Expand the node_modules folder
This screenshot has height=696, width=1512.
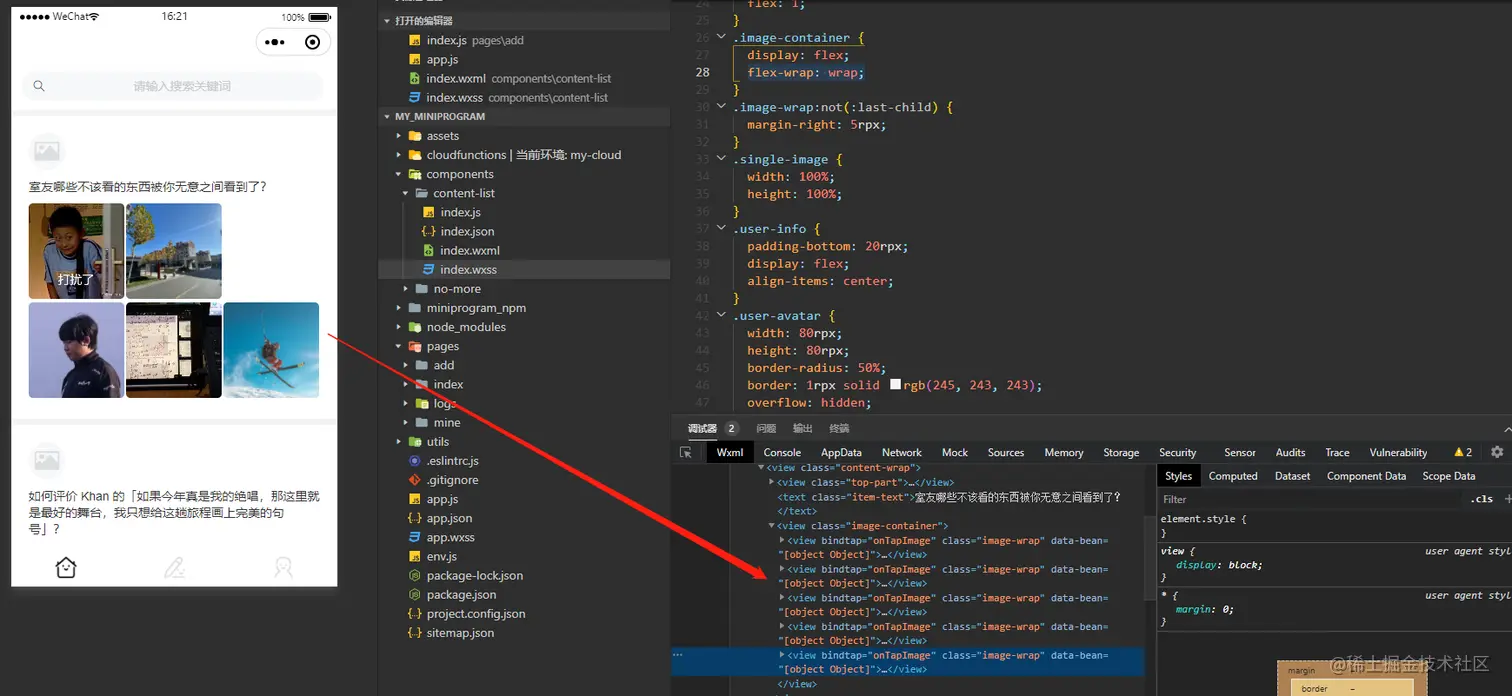pyautogui.click(x=399, y=327)
